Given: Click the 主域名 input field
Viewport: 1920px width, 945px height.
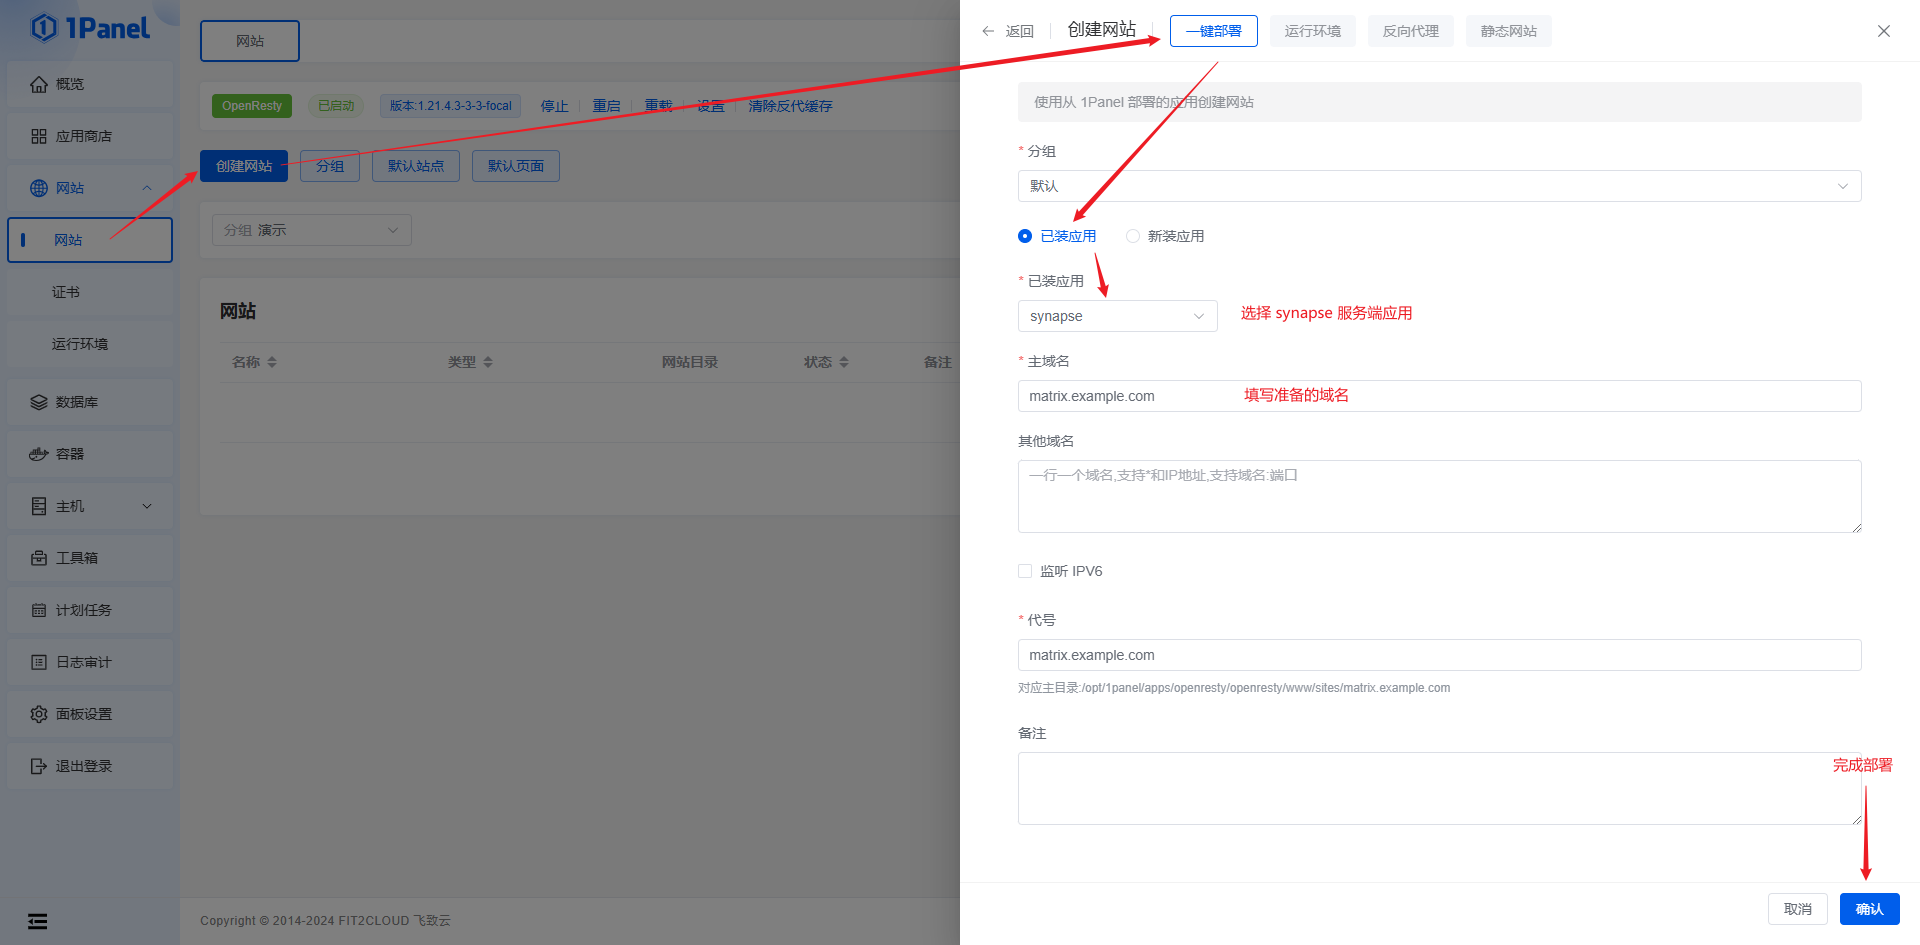Looking at the screenshot, I should [x=1439, y=396].
